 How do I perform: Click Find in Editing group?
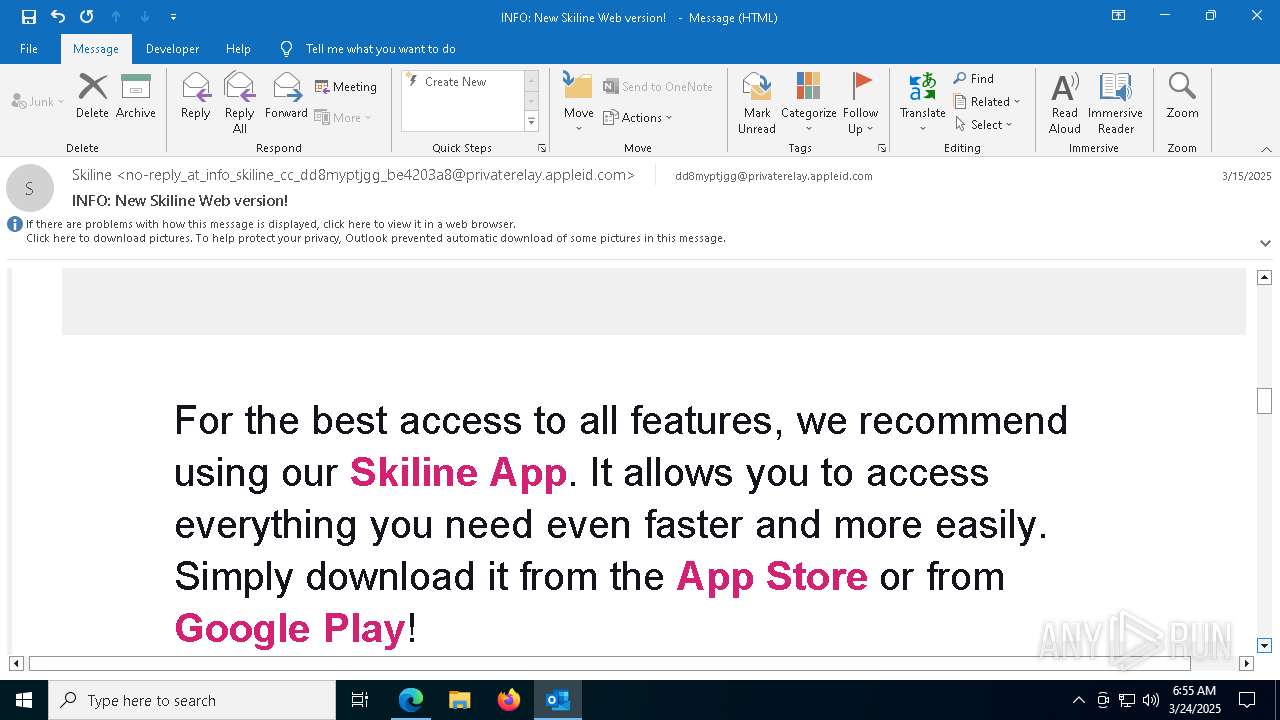pos(974,78)
